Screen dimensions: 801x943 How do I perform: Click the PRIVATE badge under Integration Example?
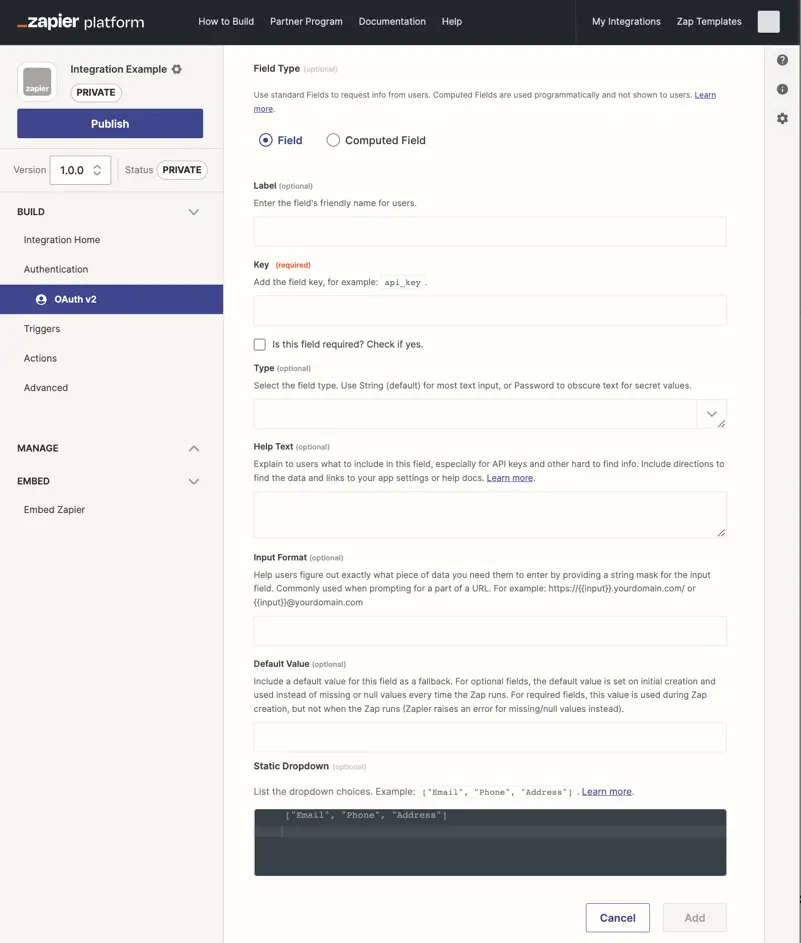click(x=96, y=93)
